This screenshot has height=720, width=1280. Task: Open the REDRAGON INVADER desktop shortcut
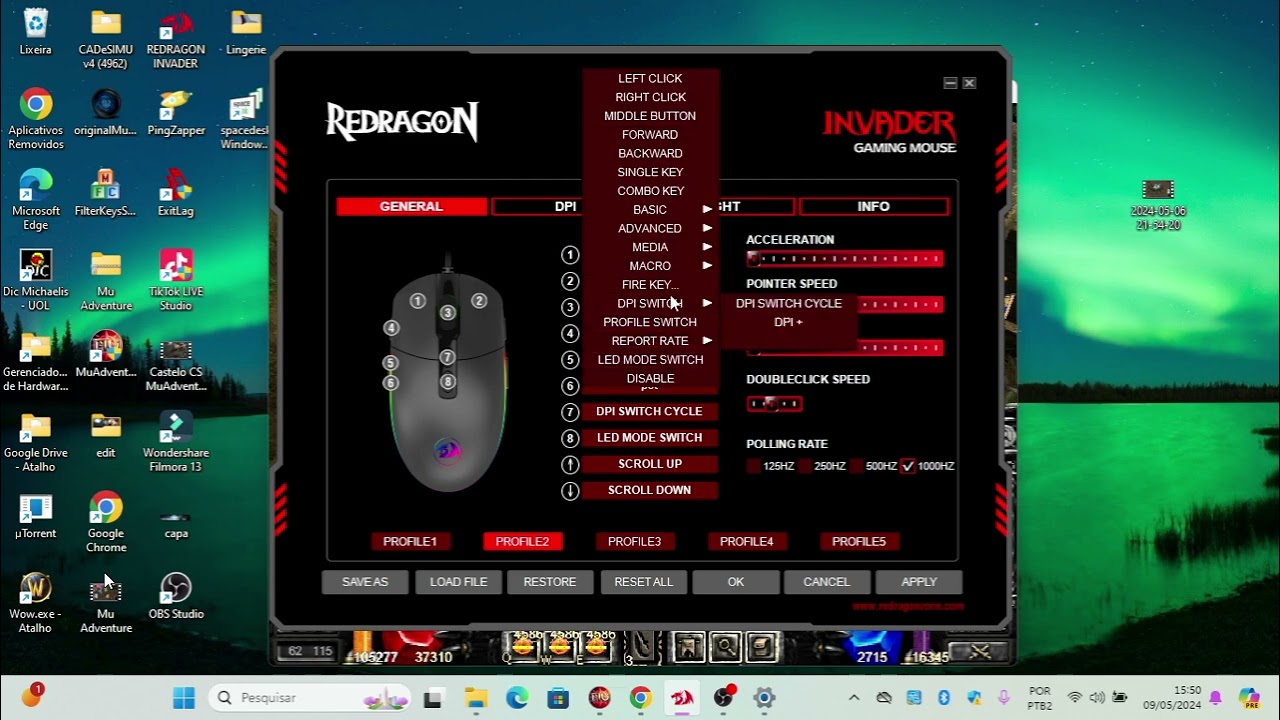point(176,39)
